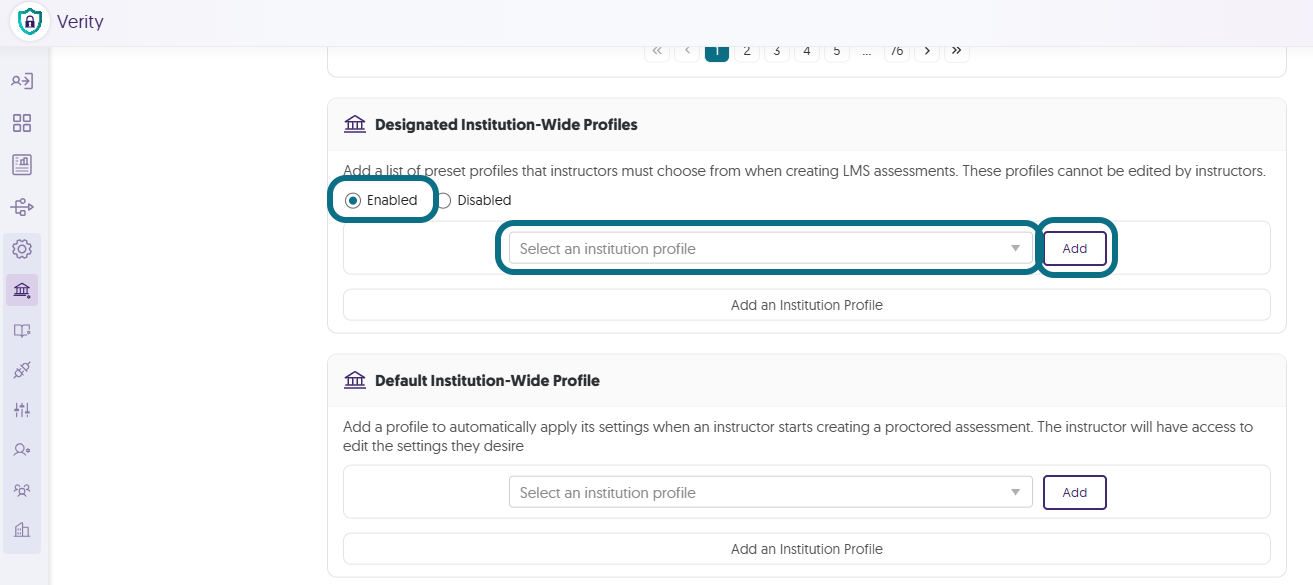Click Add button in Designated Profiles section
This screenshot has height=585, width=1313.
pos(1075,248)
